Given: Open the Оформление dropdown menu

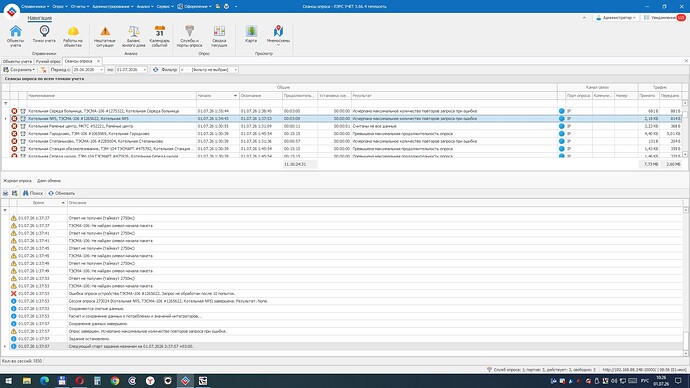Looking at the screenshot, I should 195,7.
